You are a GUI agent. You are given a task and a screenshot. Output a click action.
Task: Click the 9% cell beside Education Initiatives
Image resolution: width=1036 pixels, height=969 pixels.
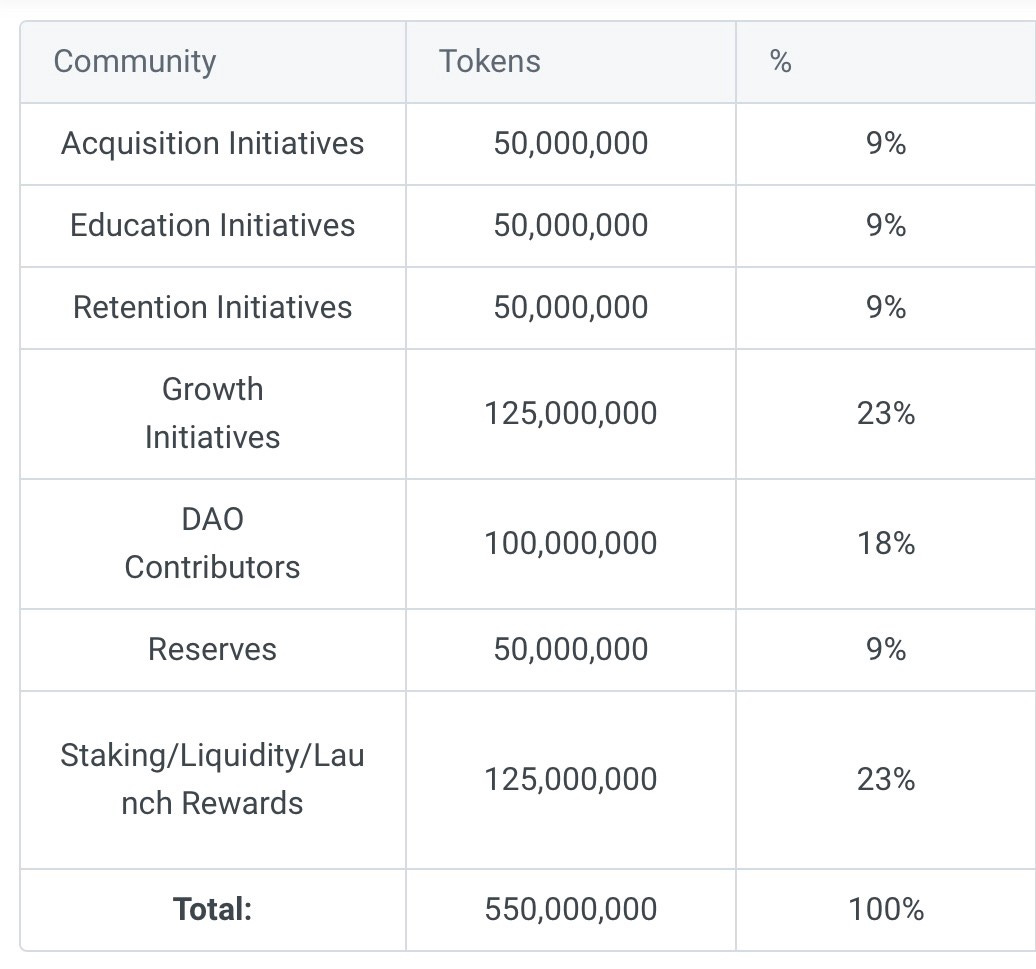click(x=885, y=225)
